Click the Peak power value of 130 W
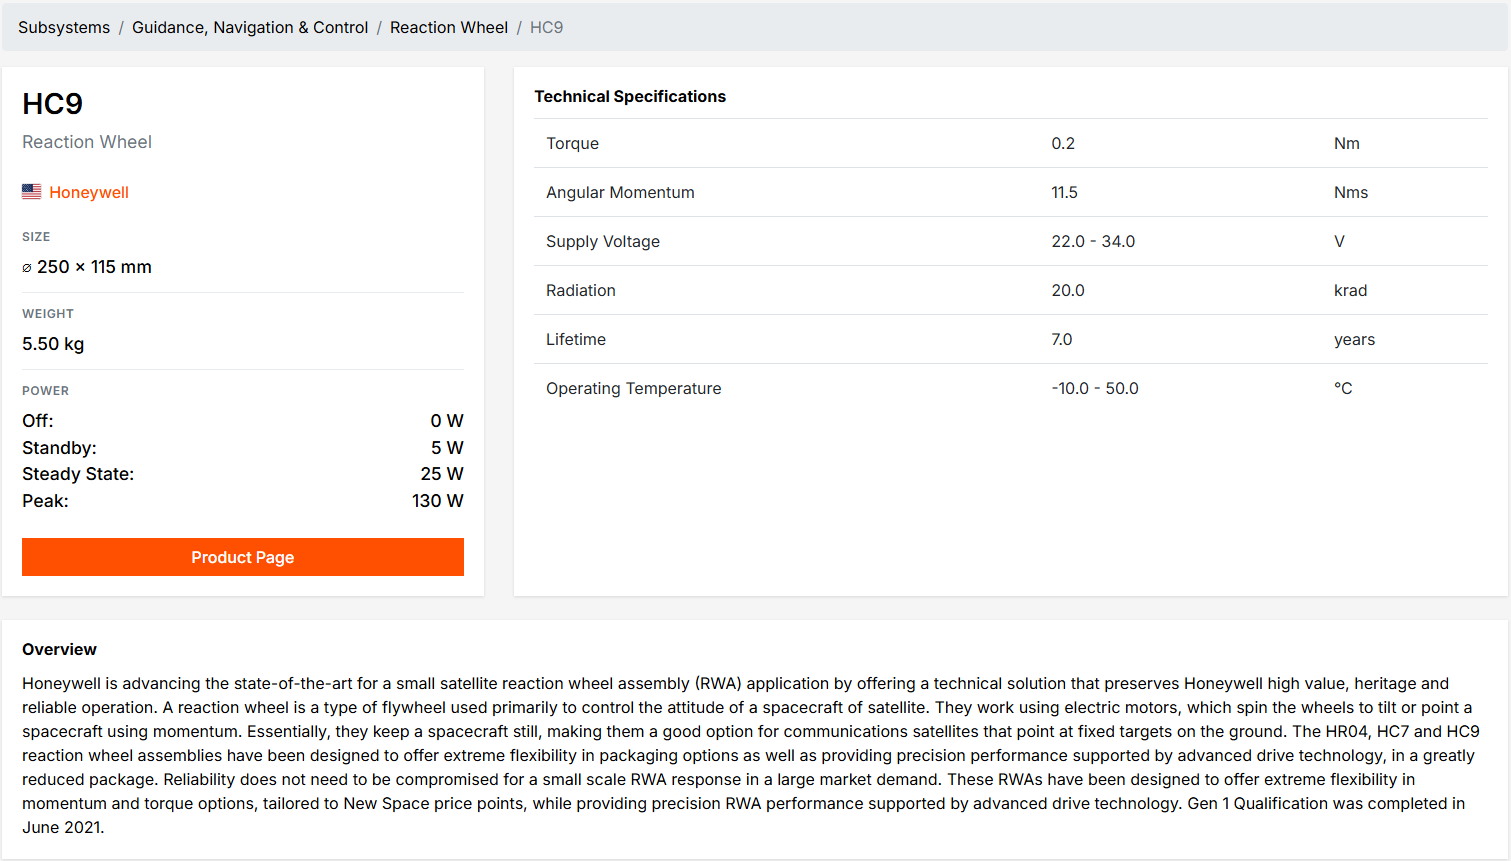The image size is (1511, 861). (438, 500)
